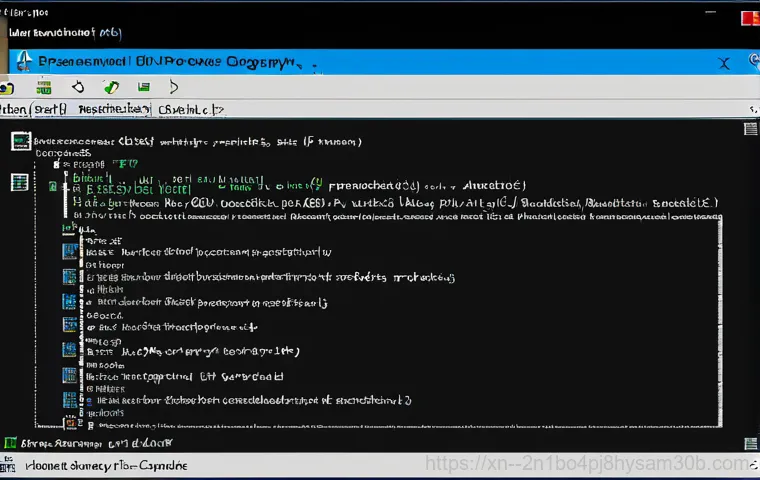760x480 pixels.
Task: Click the list icon at the console's top right
Action: click(750, 128)
